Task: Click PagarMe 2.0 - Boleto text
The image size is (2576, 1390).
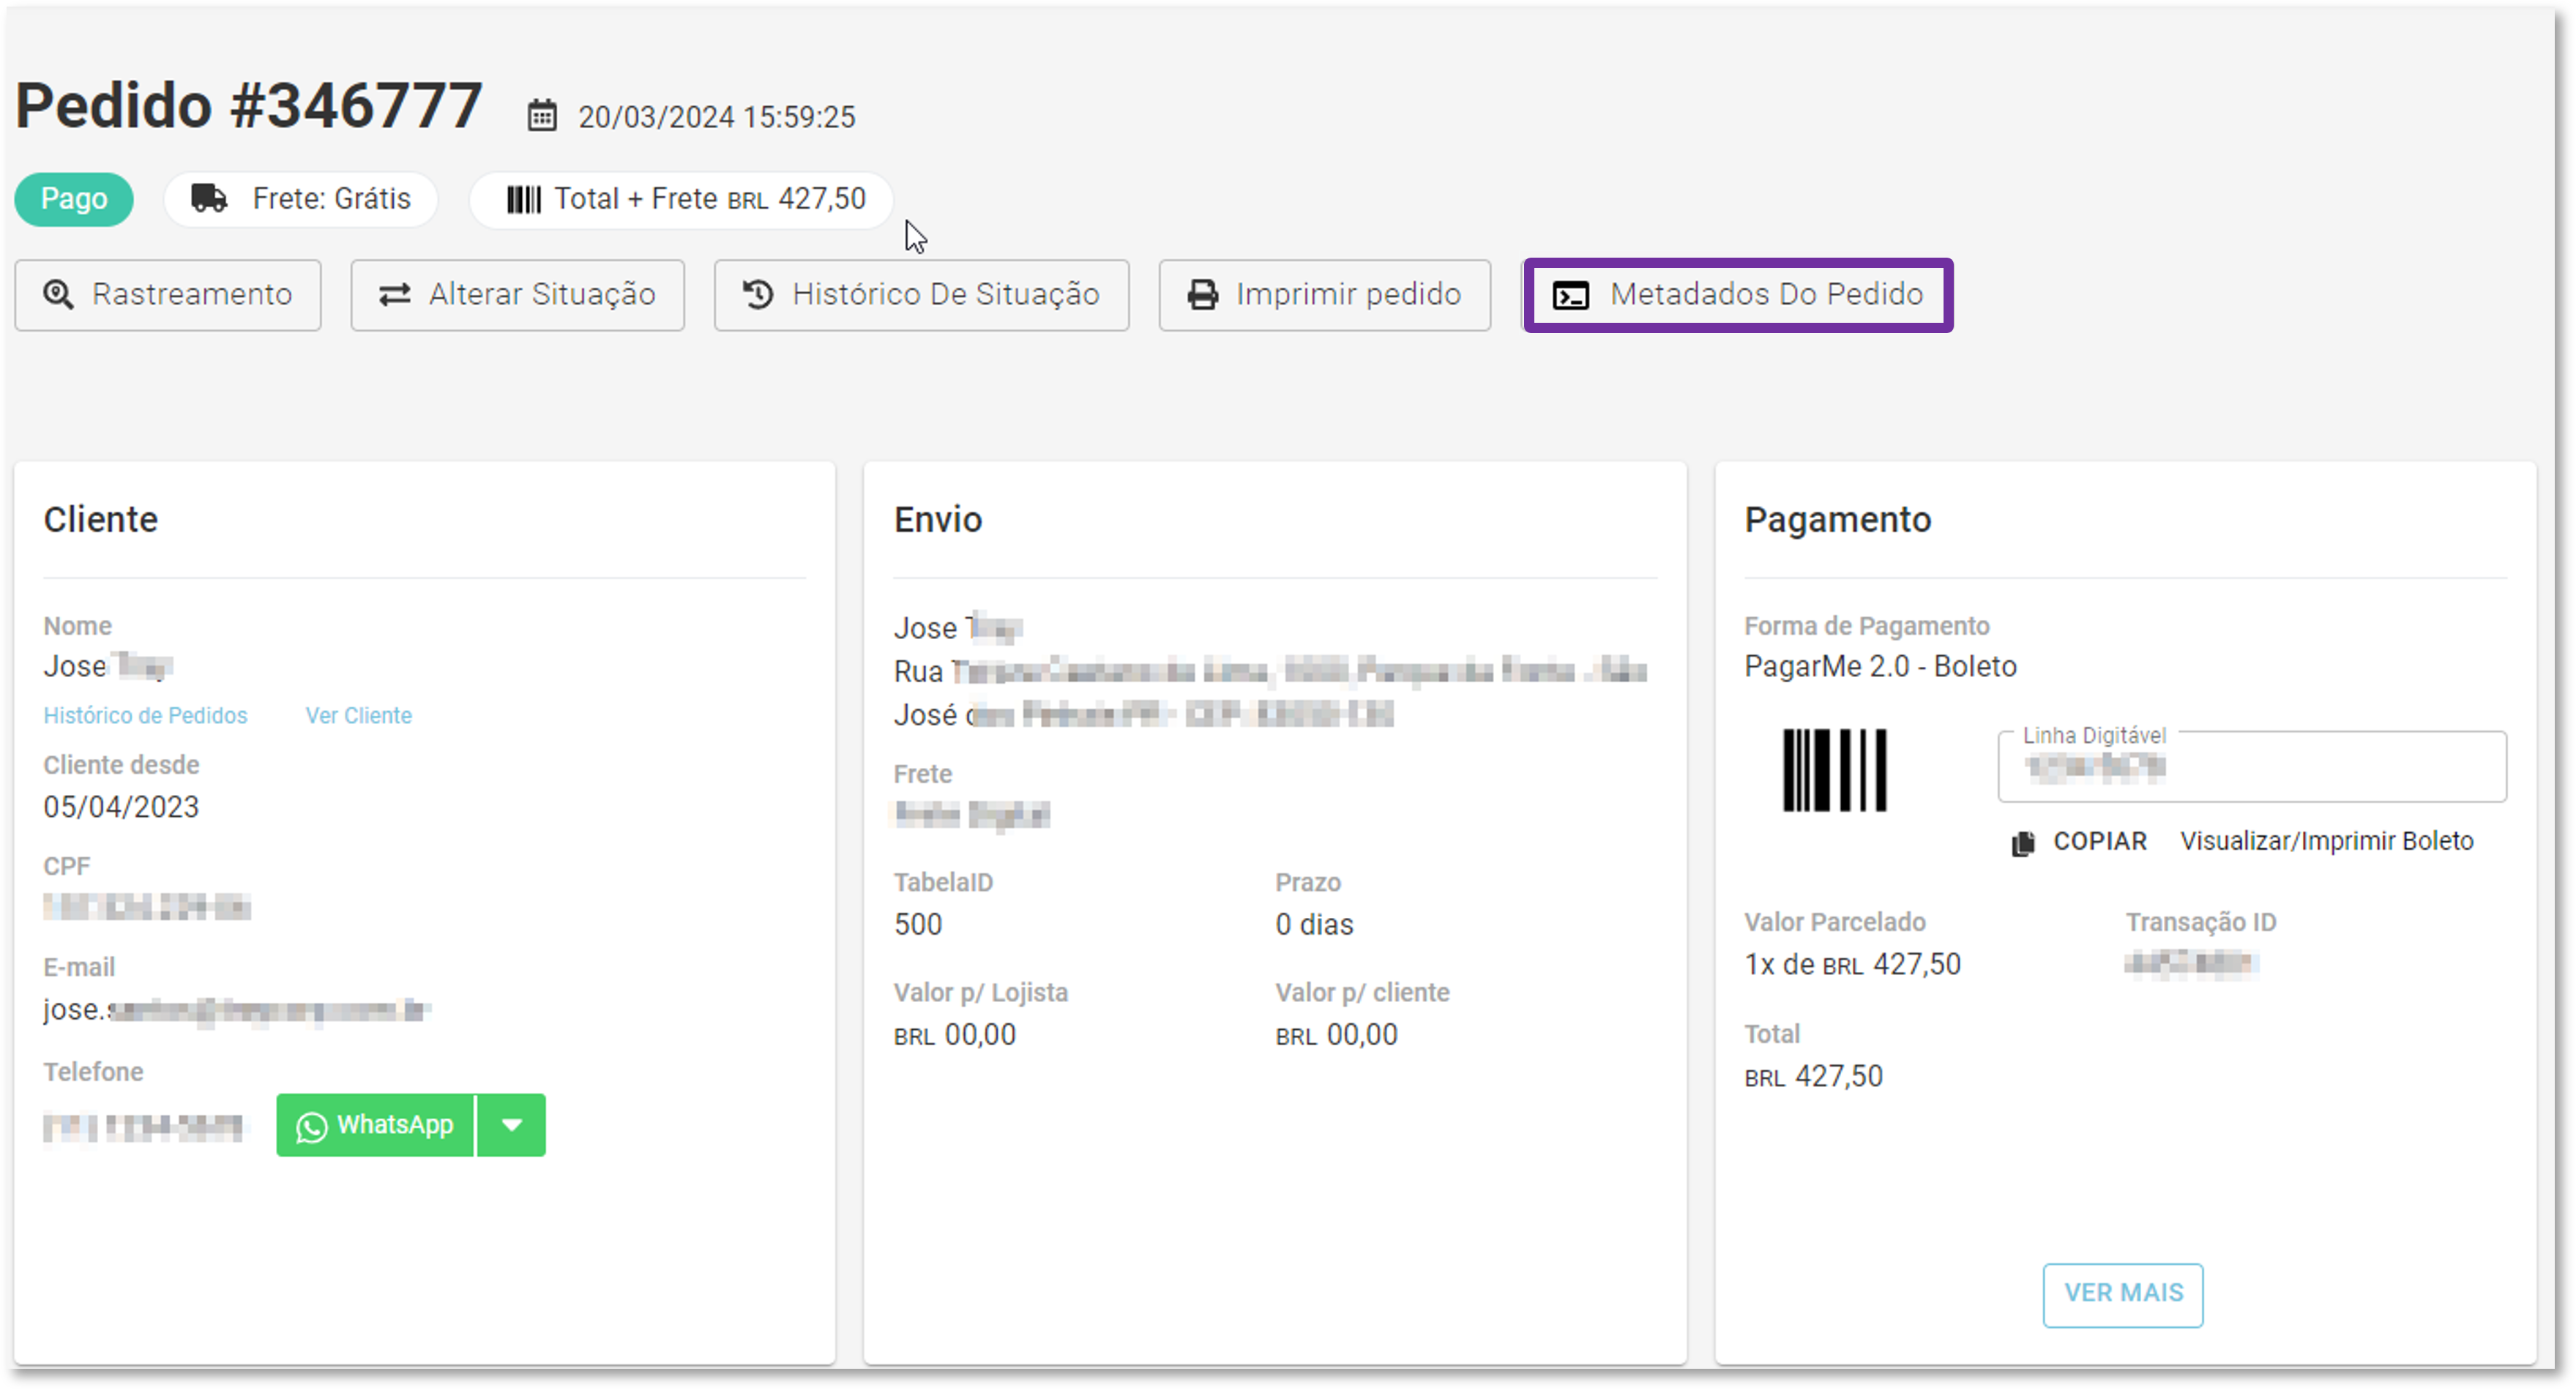Action: coord(1880,666)
